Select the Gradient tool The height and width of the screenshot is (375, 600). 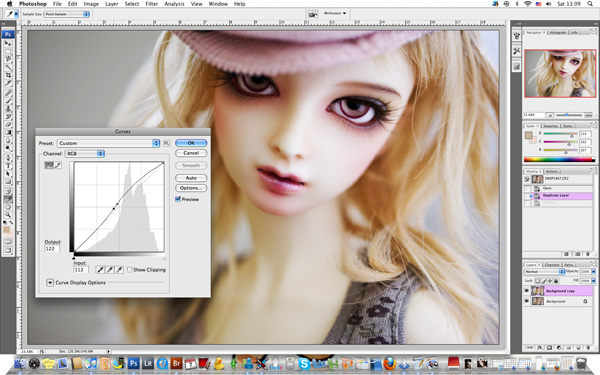tap(8, 132)
